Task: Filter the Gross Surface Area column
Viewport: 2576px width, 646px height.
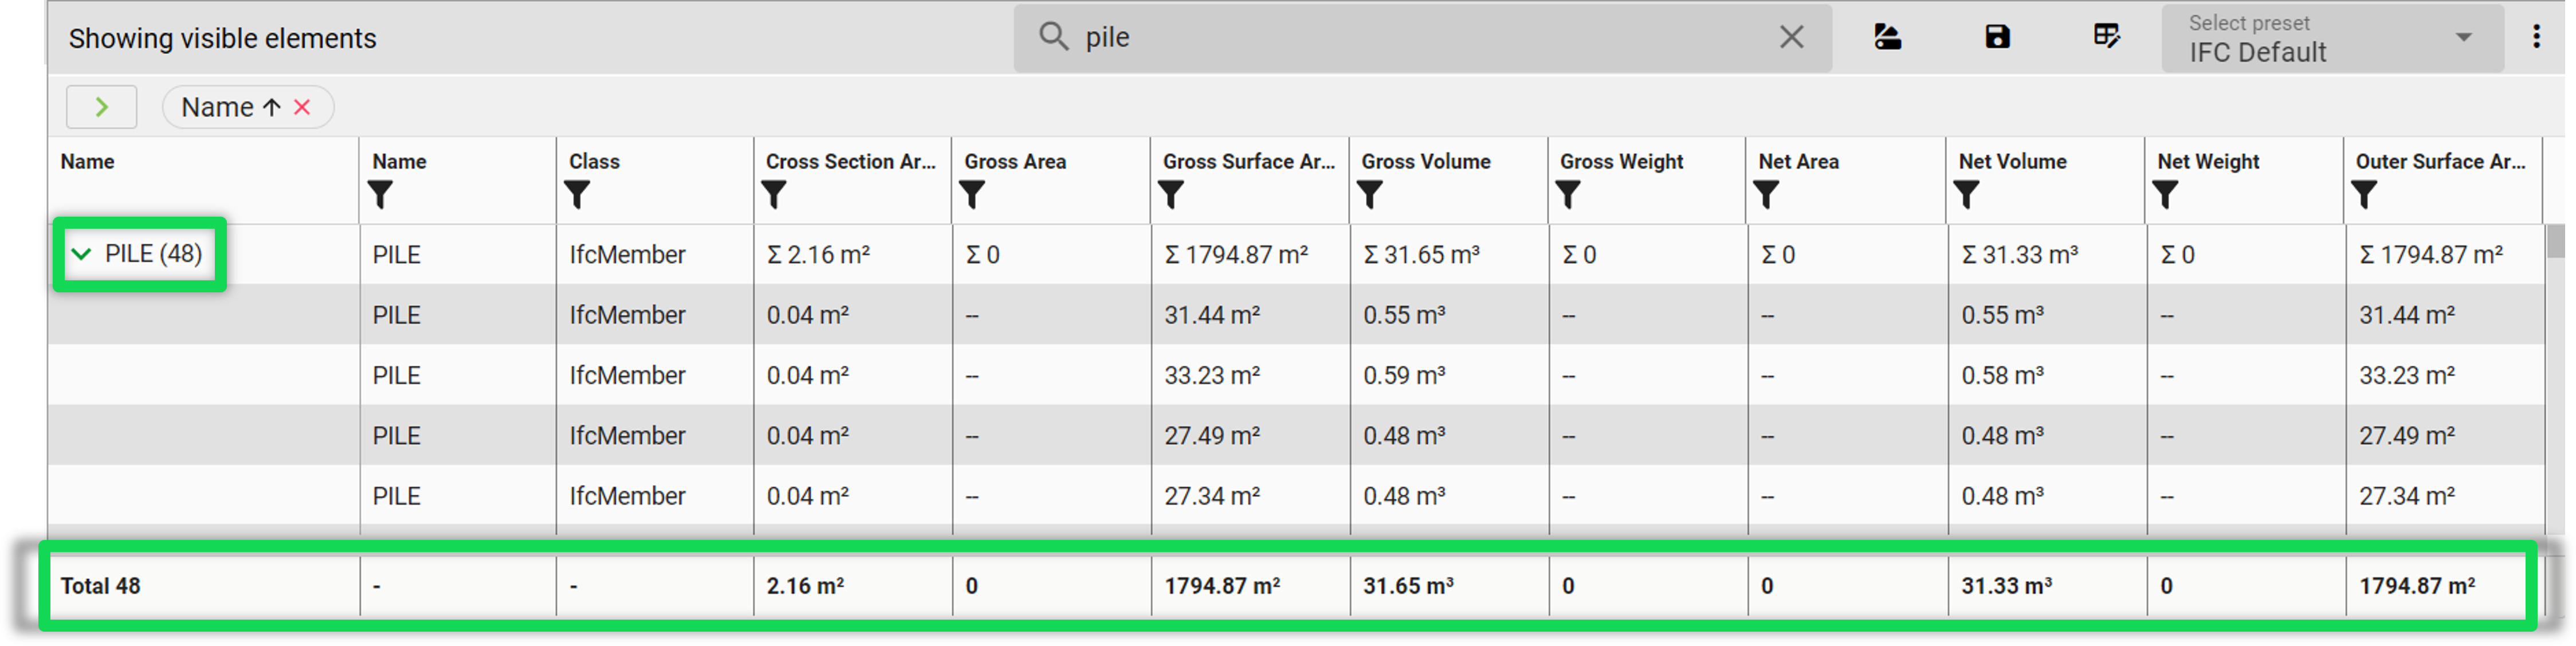Action: coord(1171,195)
